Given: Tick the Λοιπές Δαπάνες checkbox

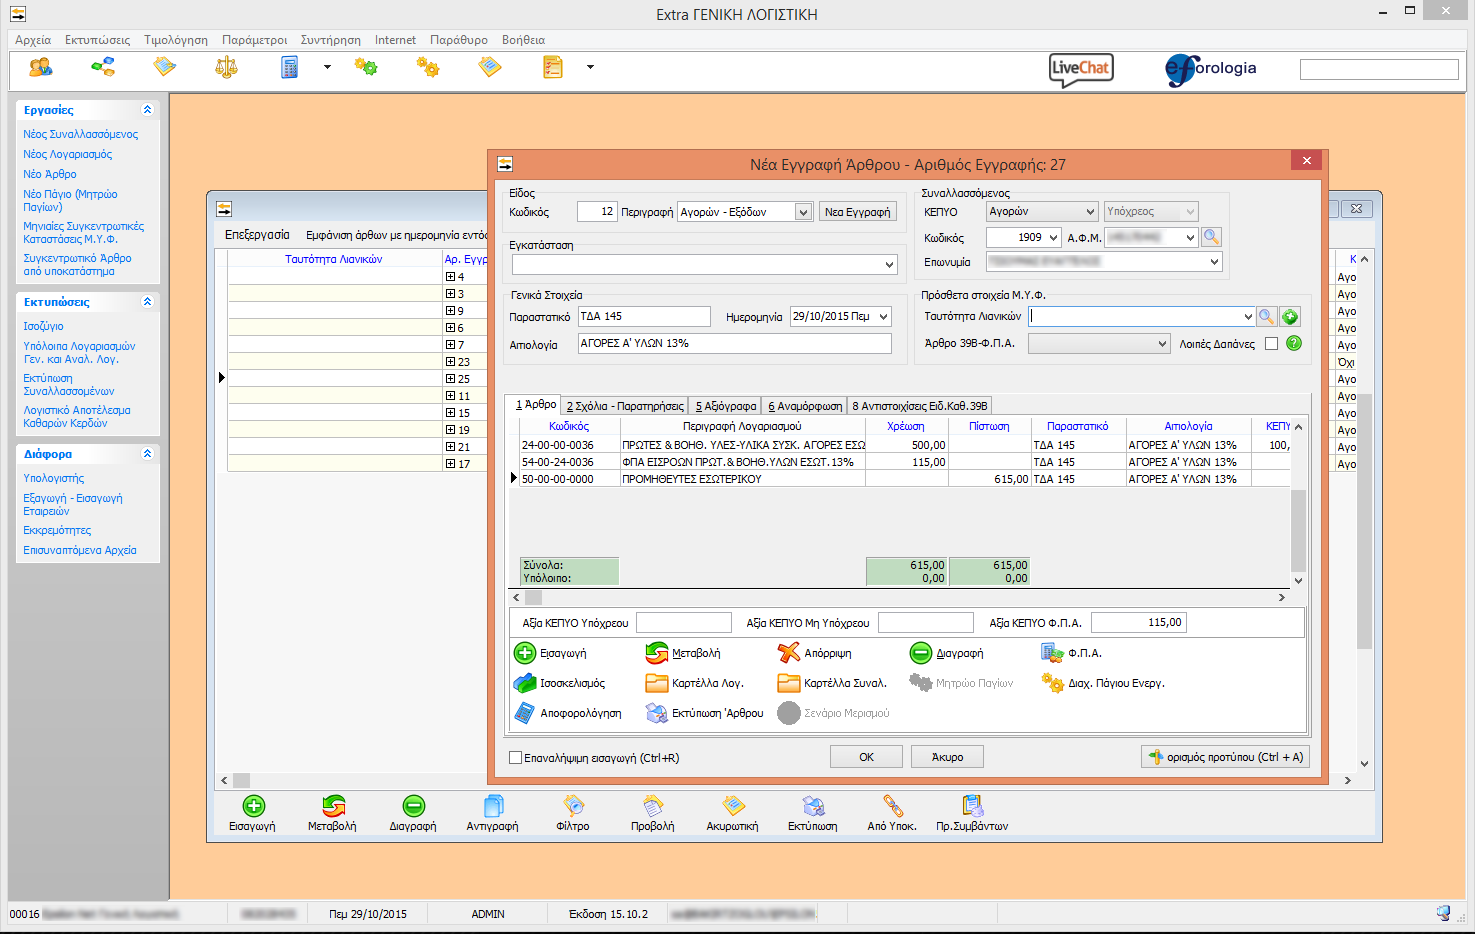Looking at the screenshot, I should click(1271, 344).
